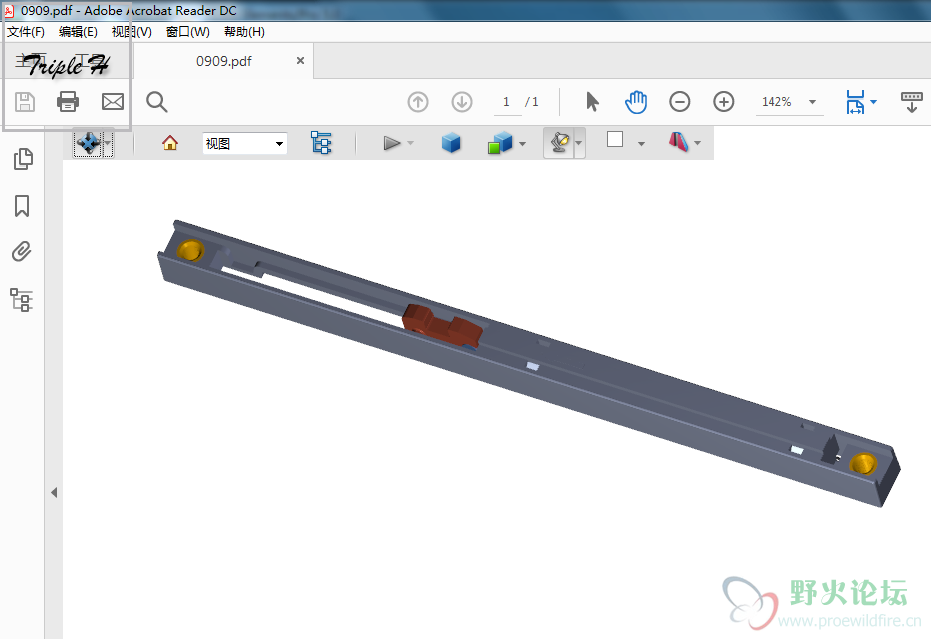Open the model tree side panel

[22, 300]
